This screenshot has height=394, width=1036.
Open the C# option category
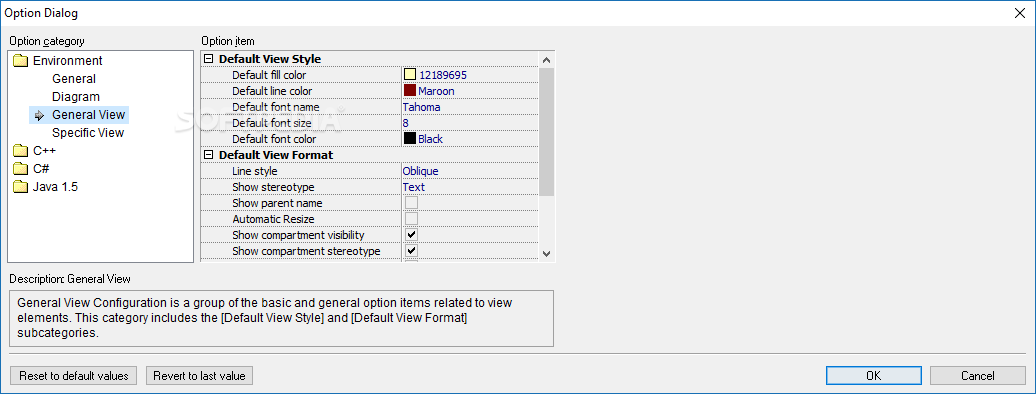point(41,169)
